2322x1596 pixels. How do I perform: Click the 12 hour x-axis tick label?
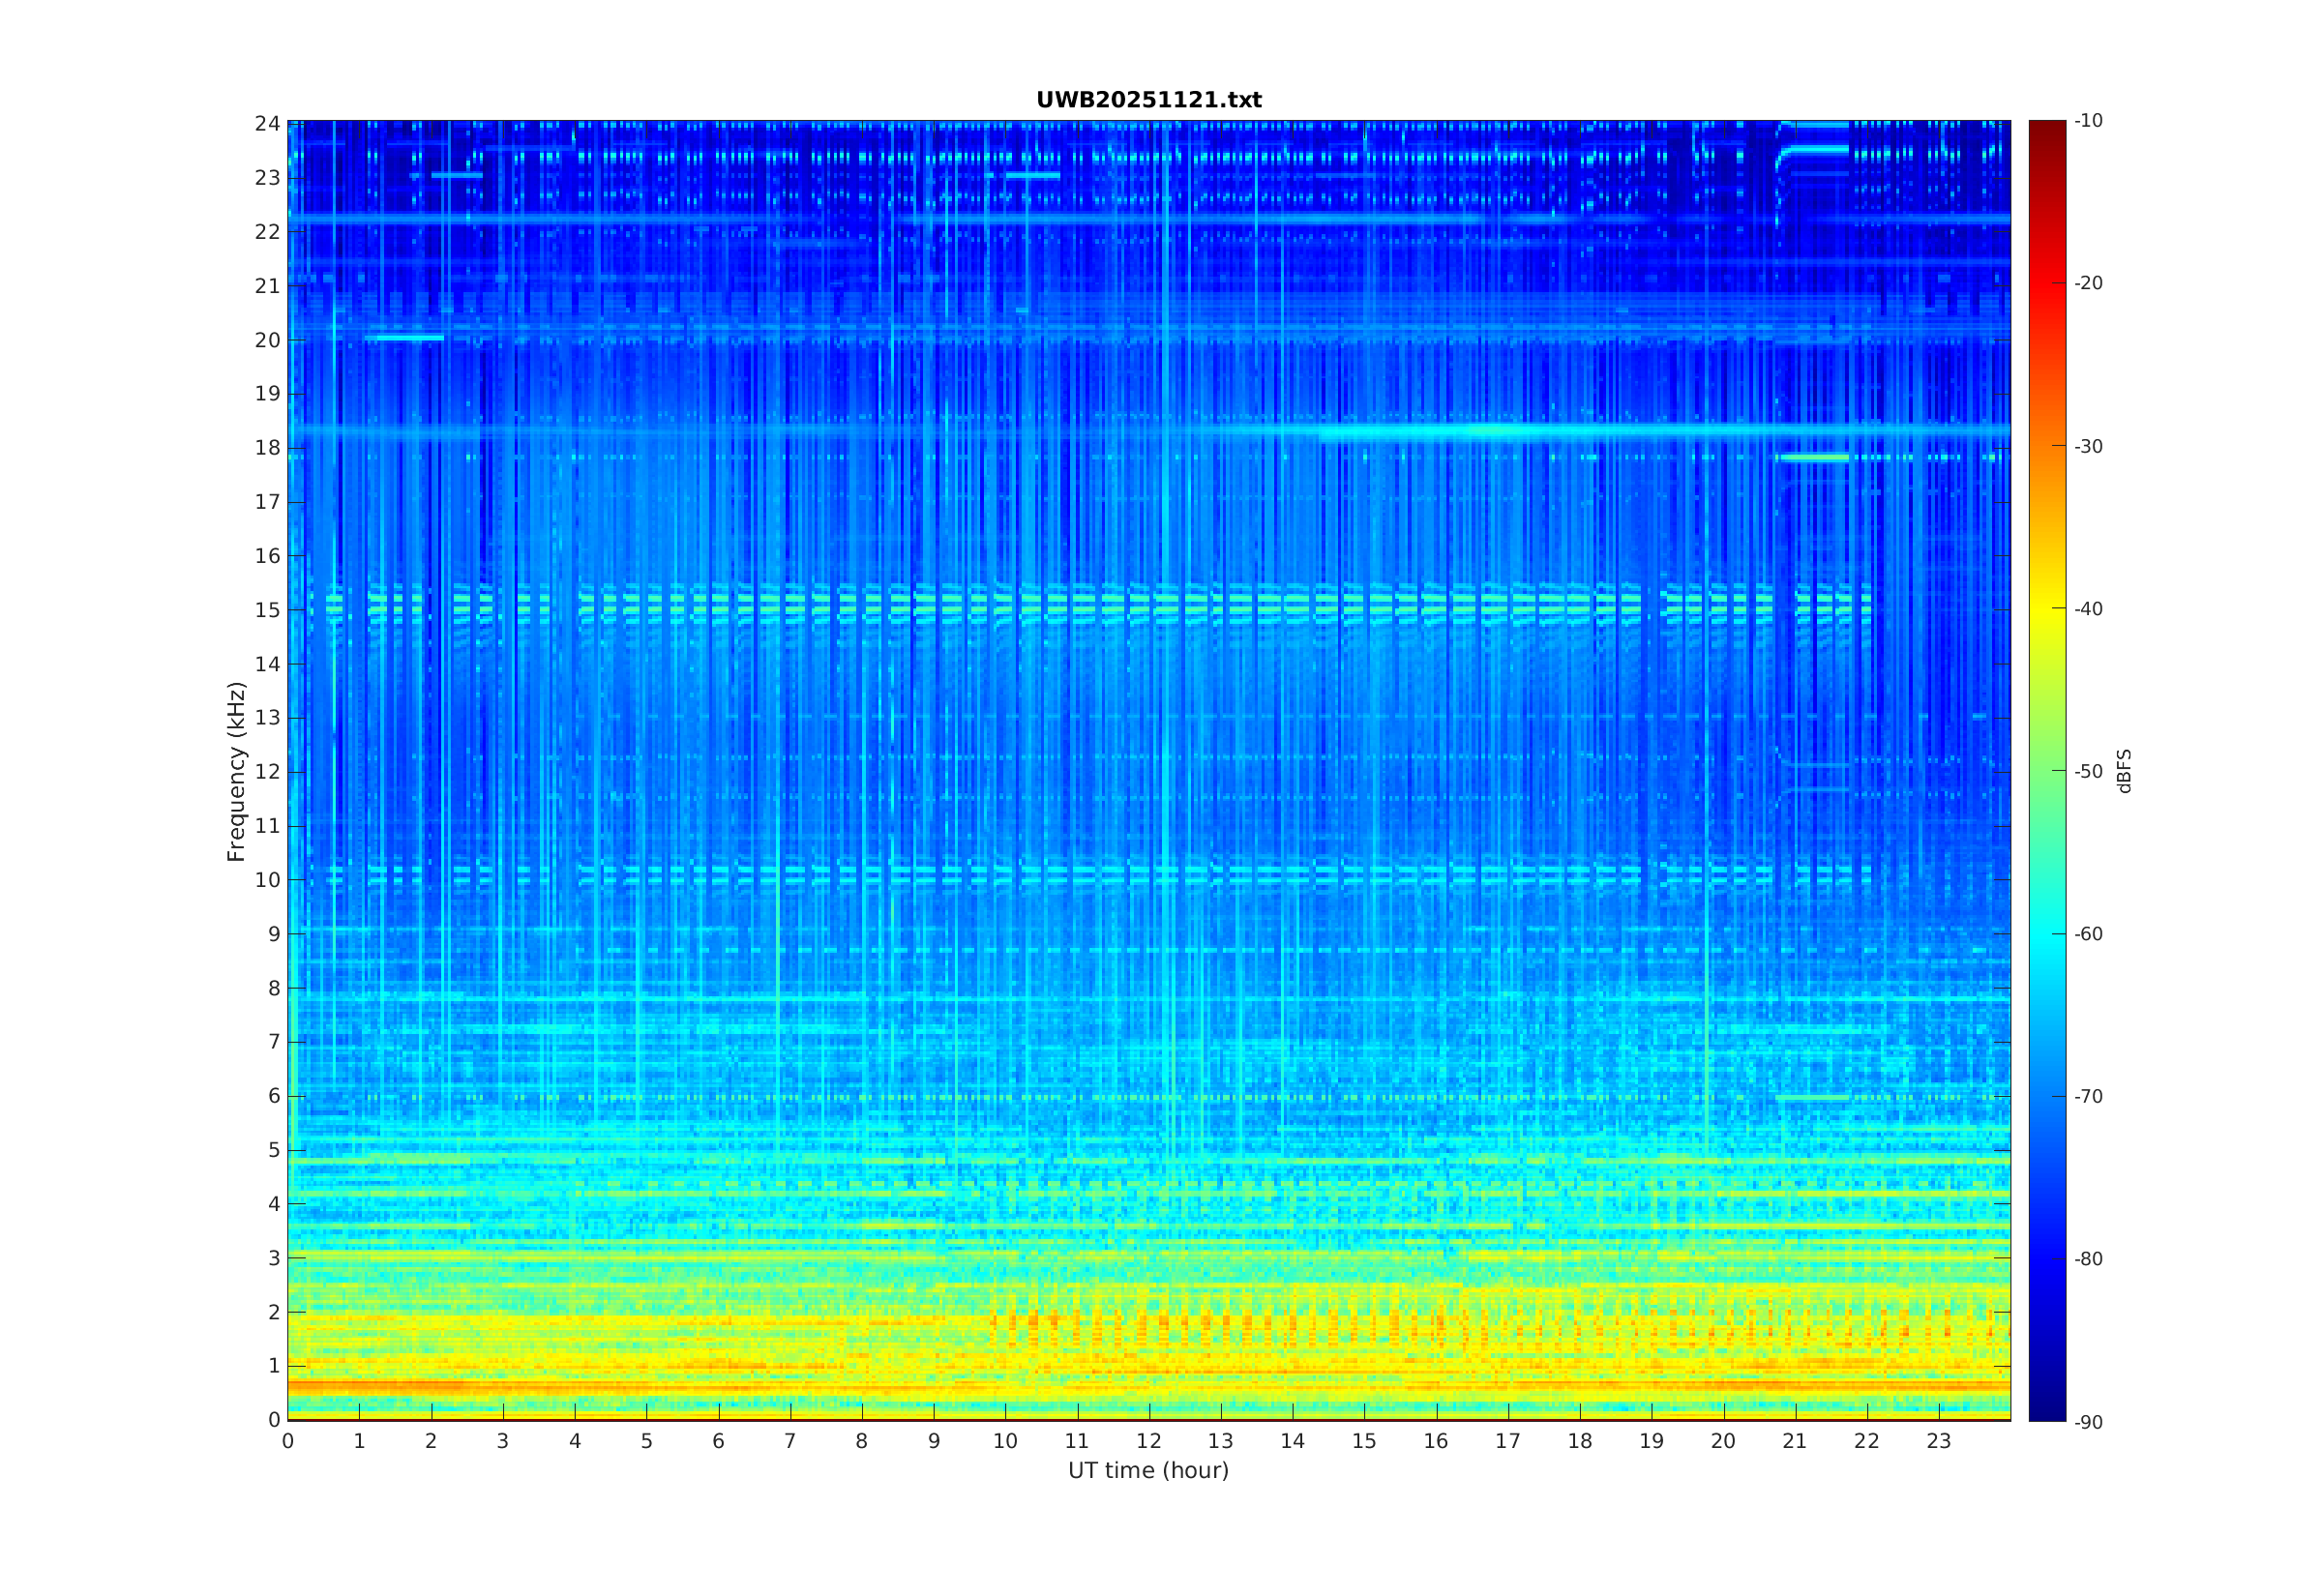1148,1441
